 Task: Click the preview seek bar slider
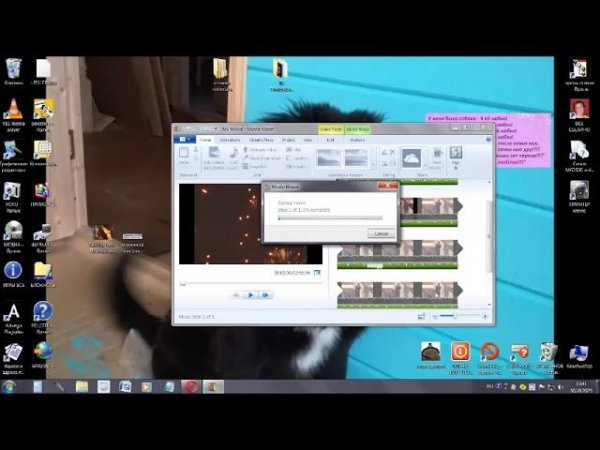point(183,284)
